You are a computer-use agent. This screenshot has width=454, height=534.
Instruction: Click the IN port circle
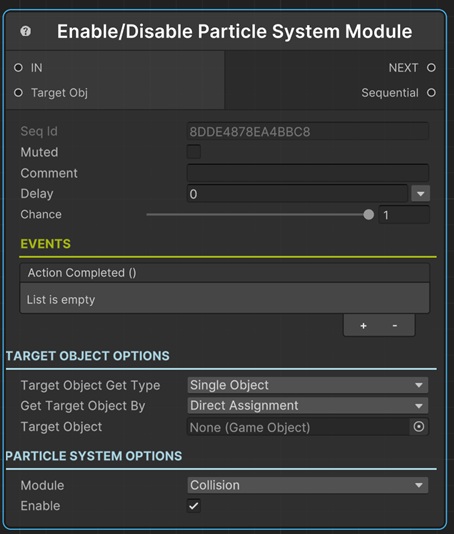click(x=18, y=68)
